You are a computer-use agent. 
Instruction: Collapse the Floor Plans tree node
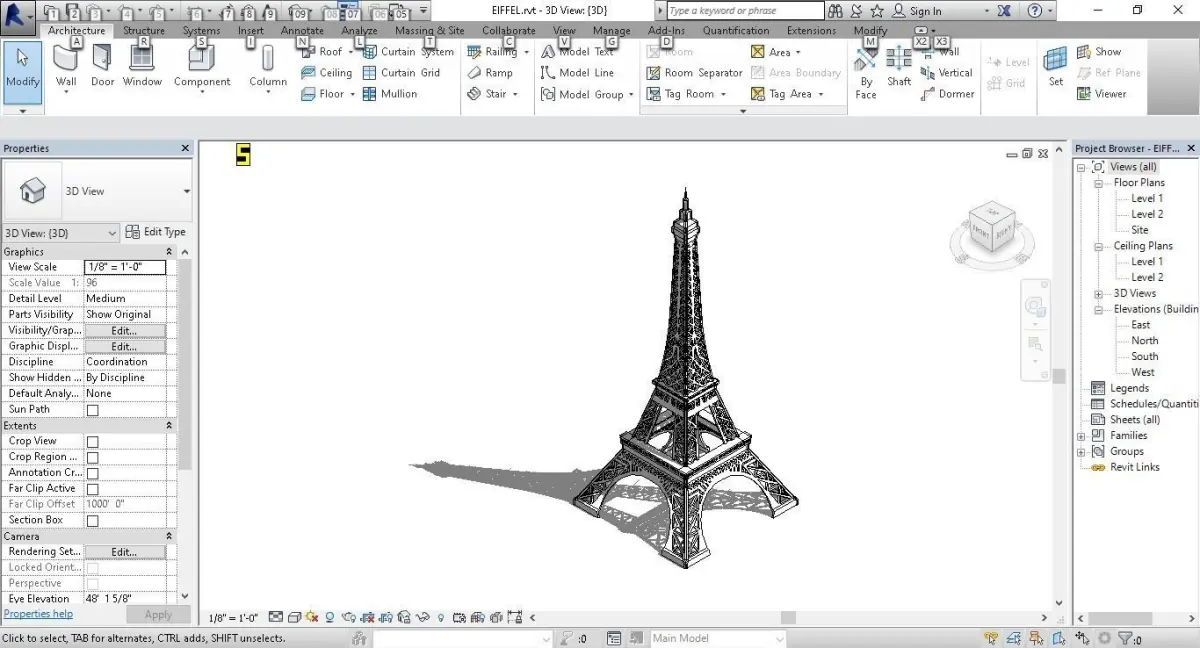[x=1098, y=183]
